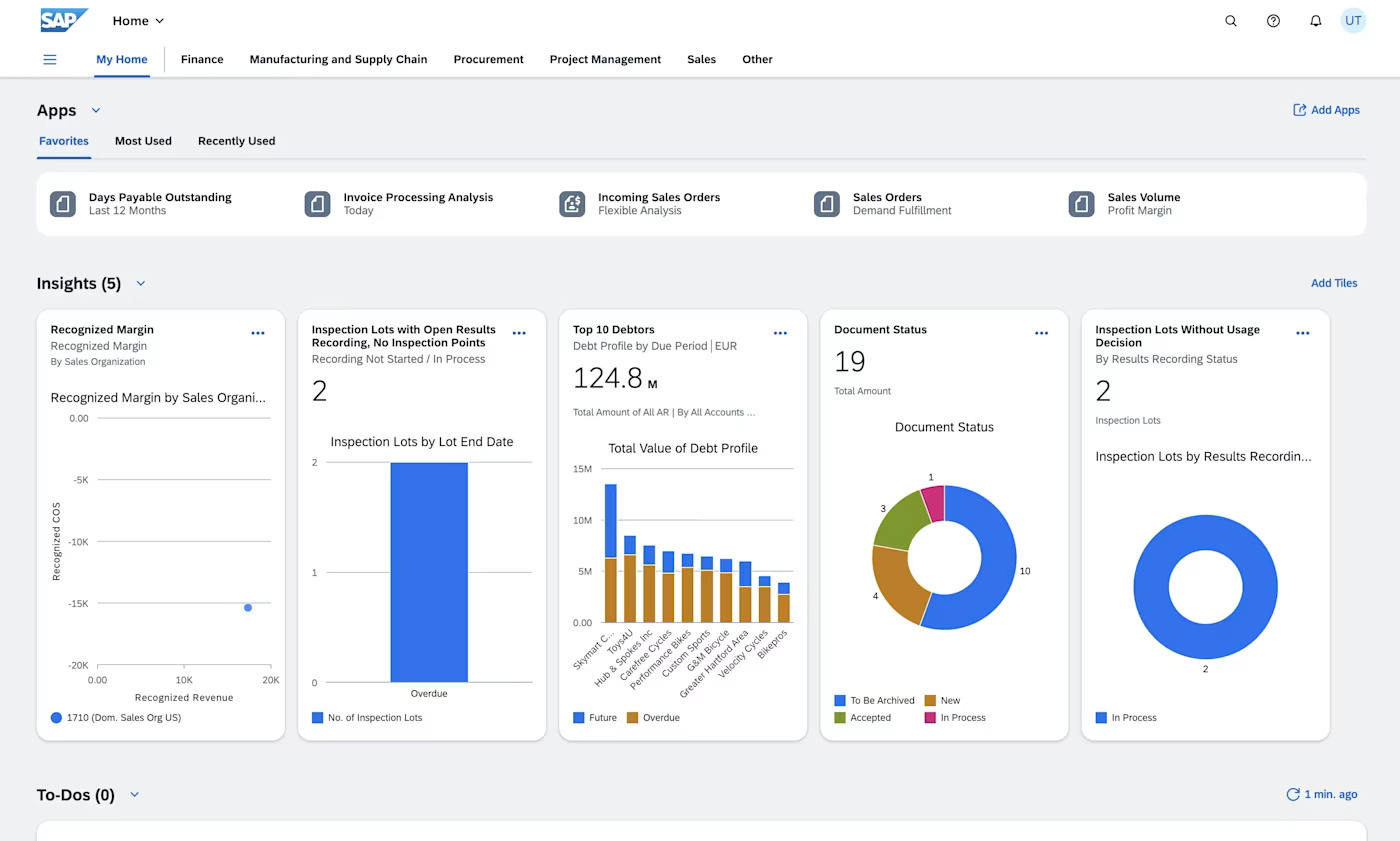Viewport: 1400px width, 841px height.
Task: Open the UT user avatar
Action: click(x=1352, y=20)
